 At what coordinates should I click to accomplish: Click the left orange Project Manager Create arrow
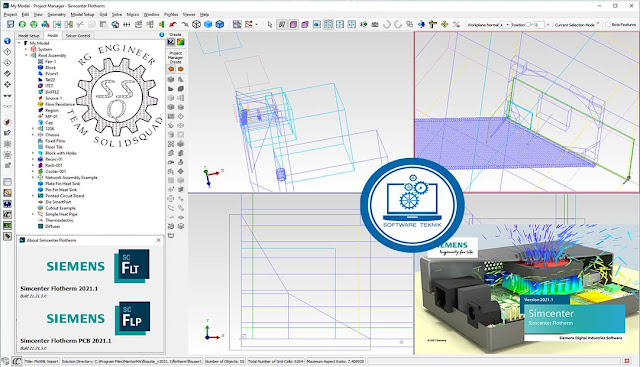tap(171, 69)
